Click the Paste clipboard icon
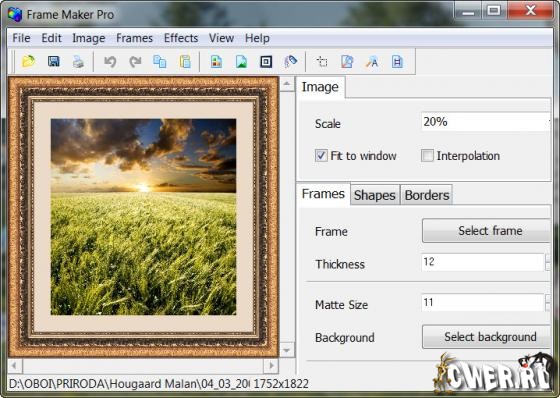The width and height of the screenshot is (560, 398). [185, 61]
